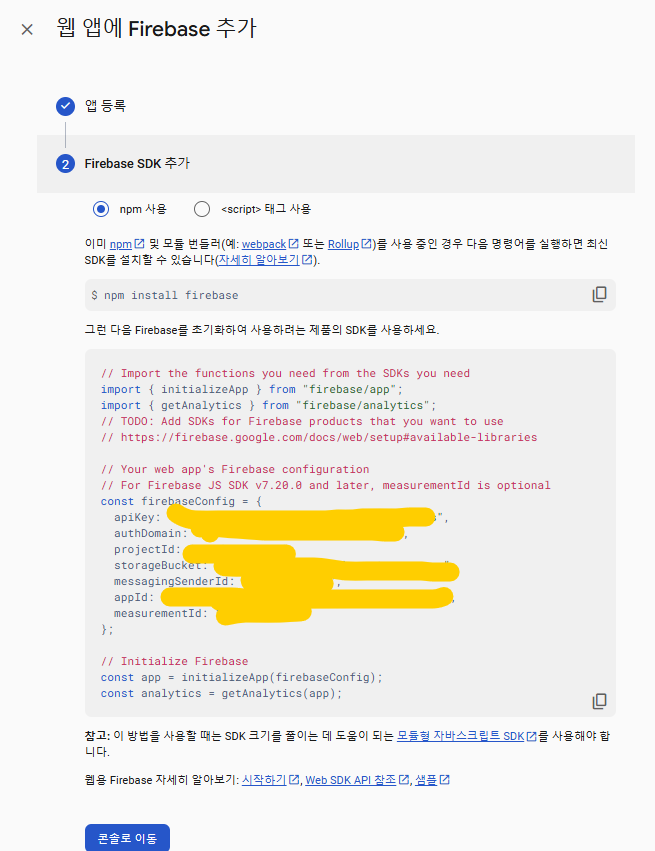Image resolution: width=655 pixels, height=851 pixels.
Task: Click the step 2 circle for Firebase SDK 추가
Action: (x=66, y=164)
